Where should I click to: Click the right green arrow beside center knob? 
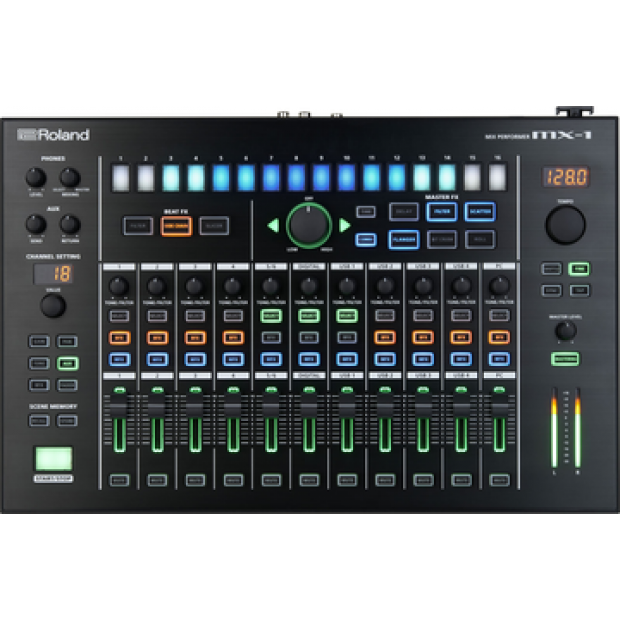coord(345,225)
